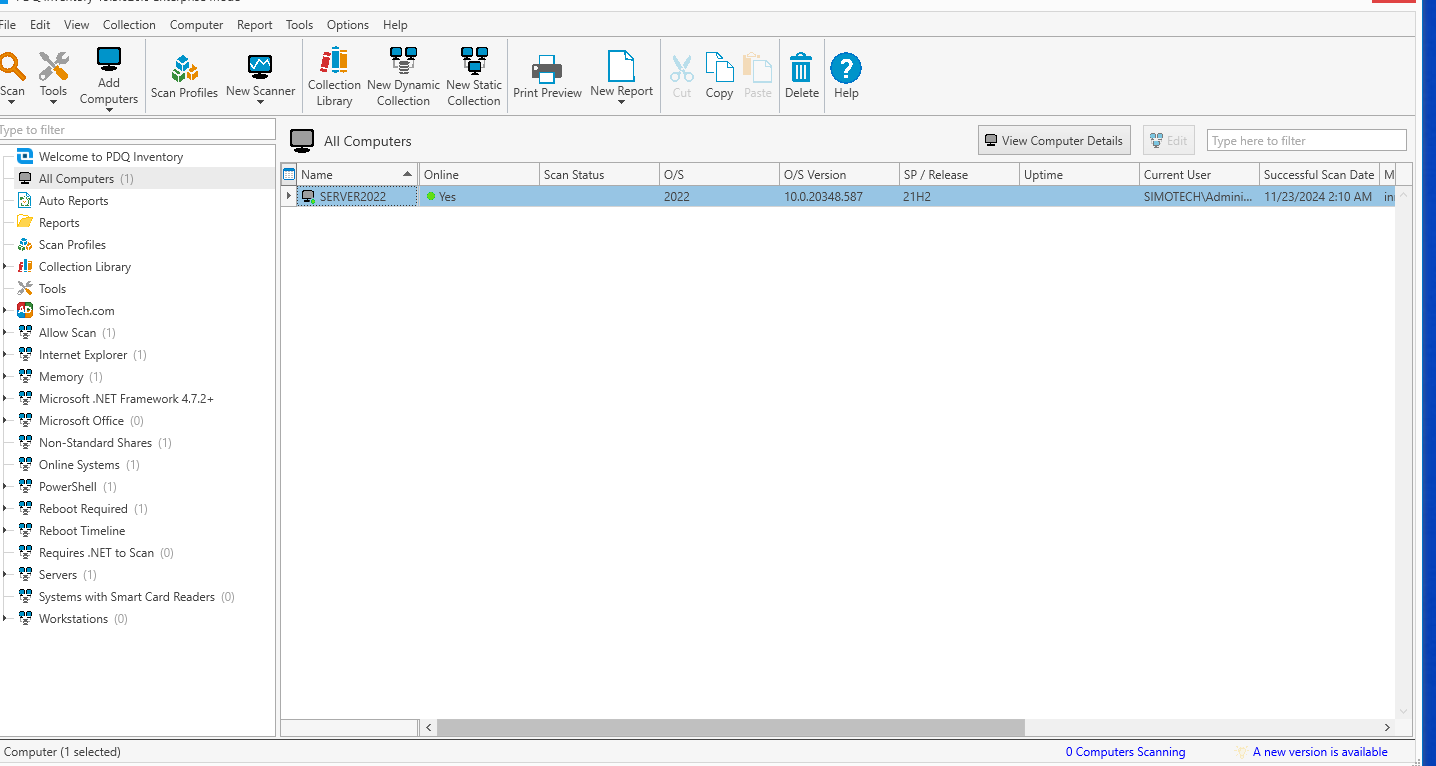The width and height of the screenshot is (1436, 766).
Task: Select Systems with Smart Card Readers
Action: (x=126, y=597)
